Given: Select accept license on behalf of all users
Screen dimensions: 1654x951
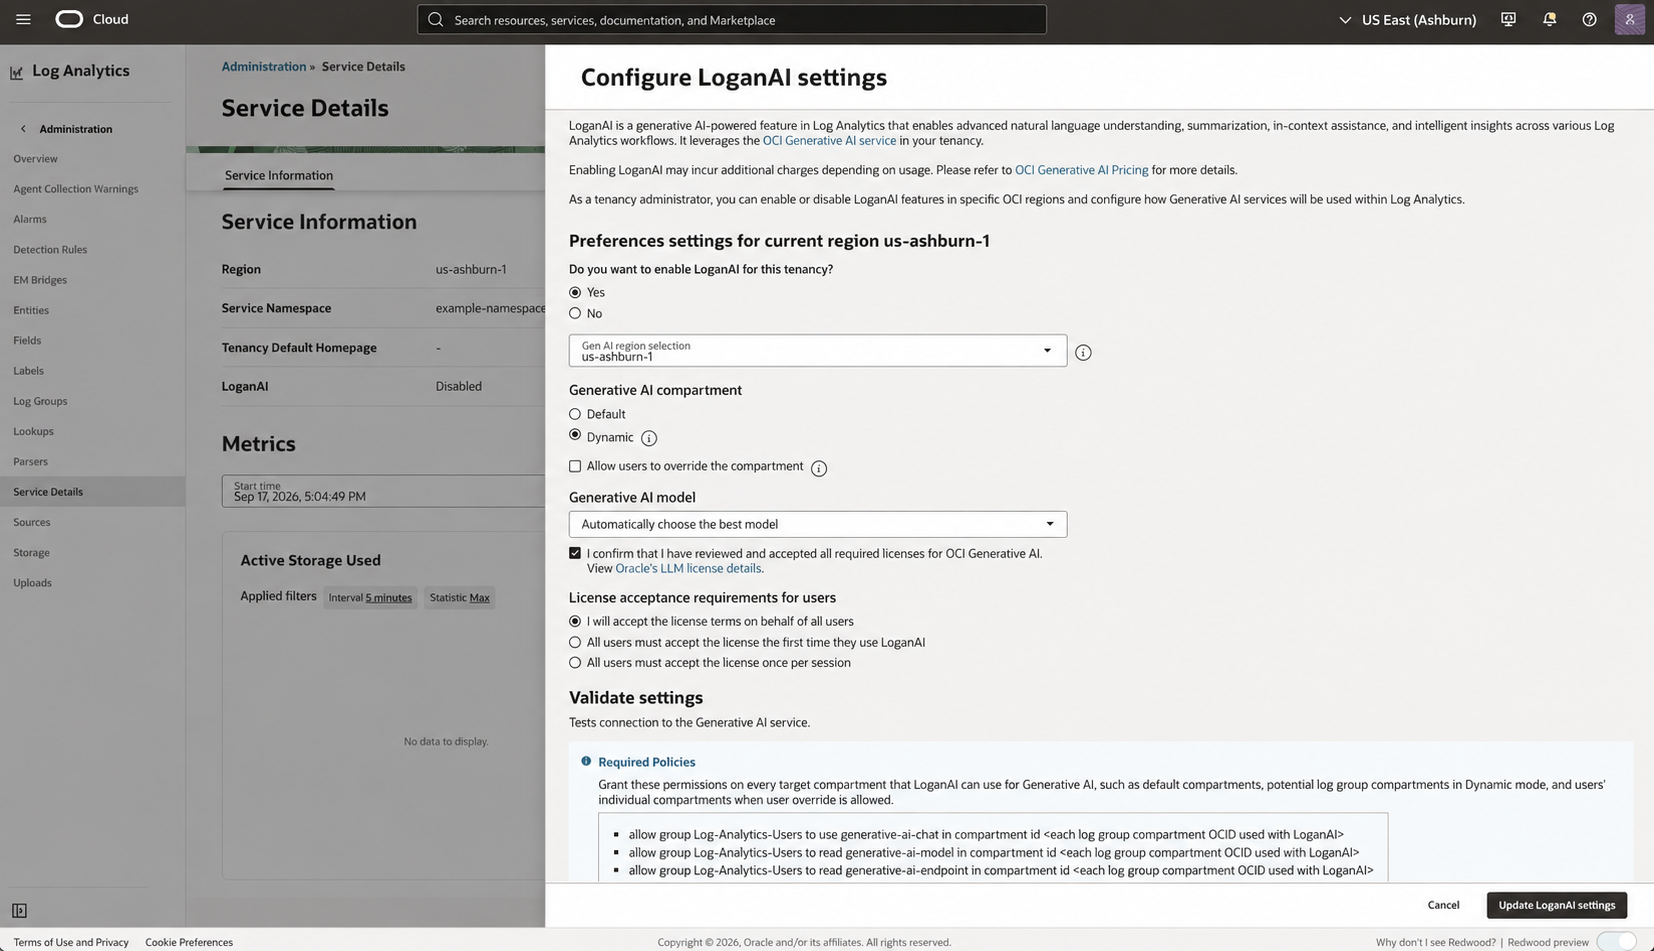Looking at the screenshot, I should click(x=575, y=621).
